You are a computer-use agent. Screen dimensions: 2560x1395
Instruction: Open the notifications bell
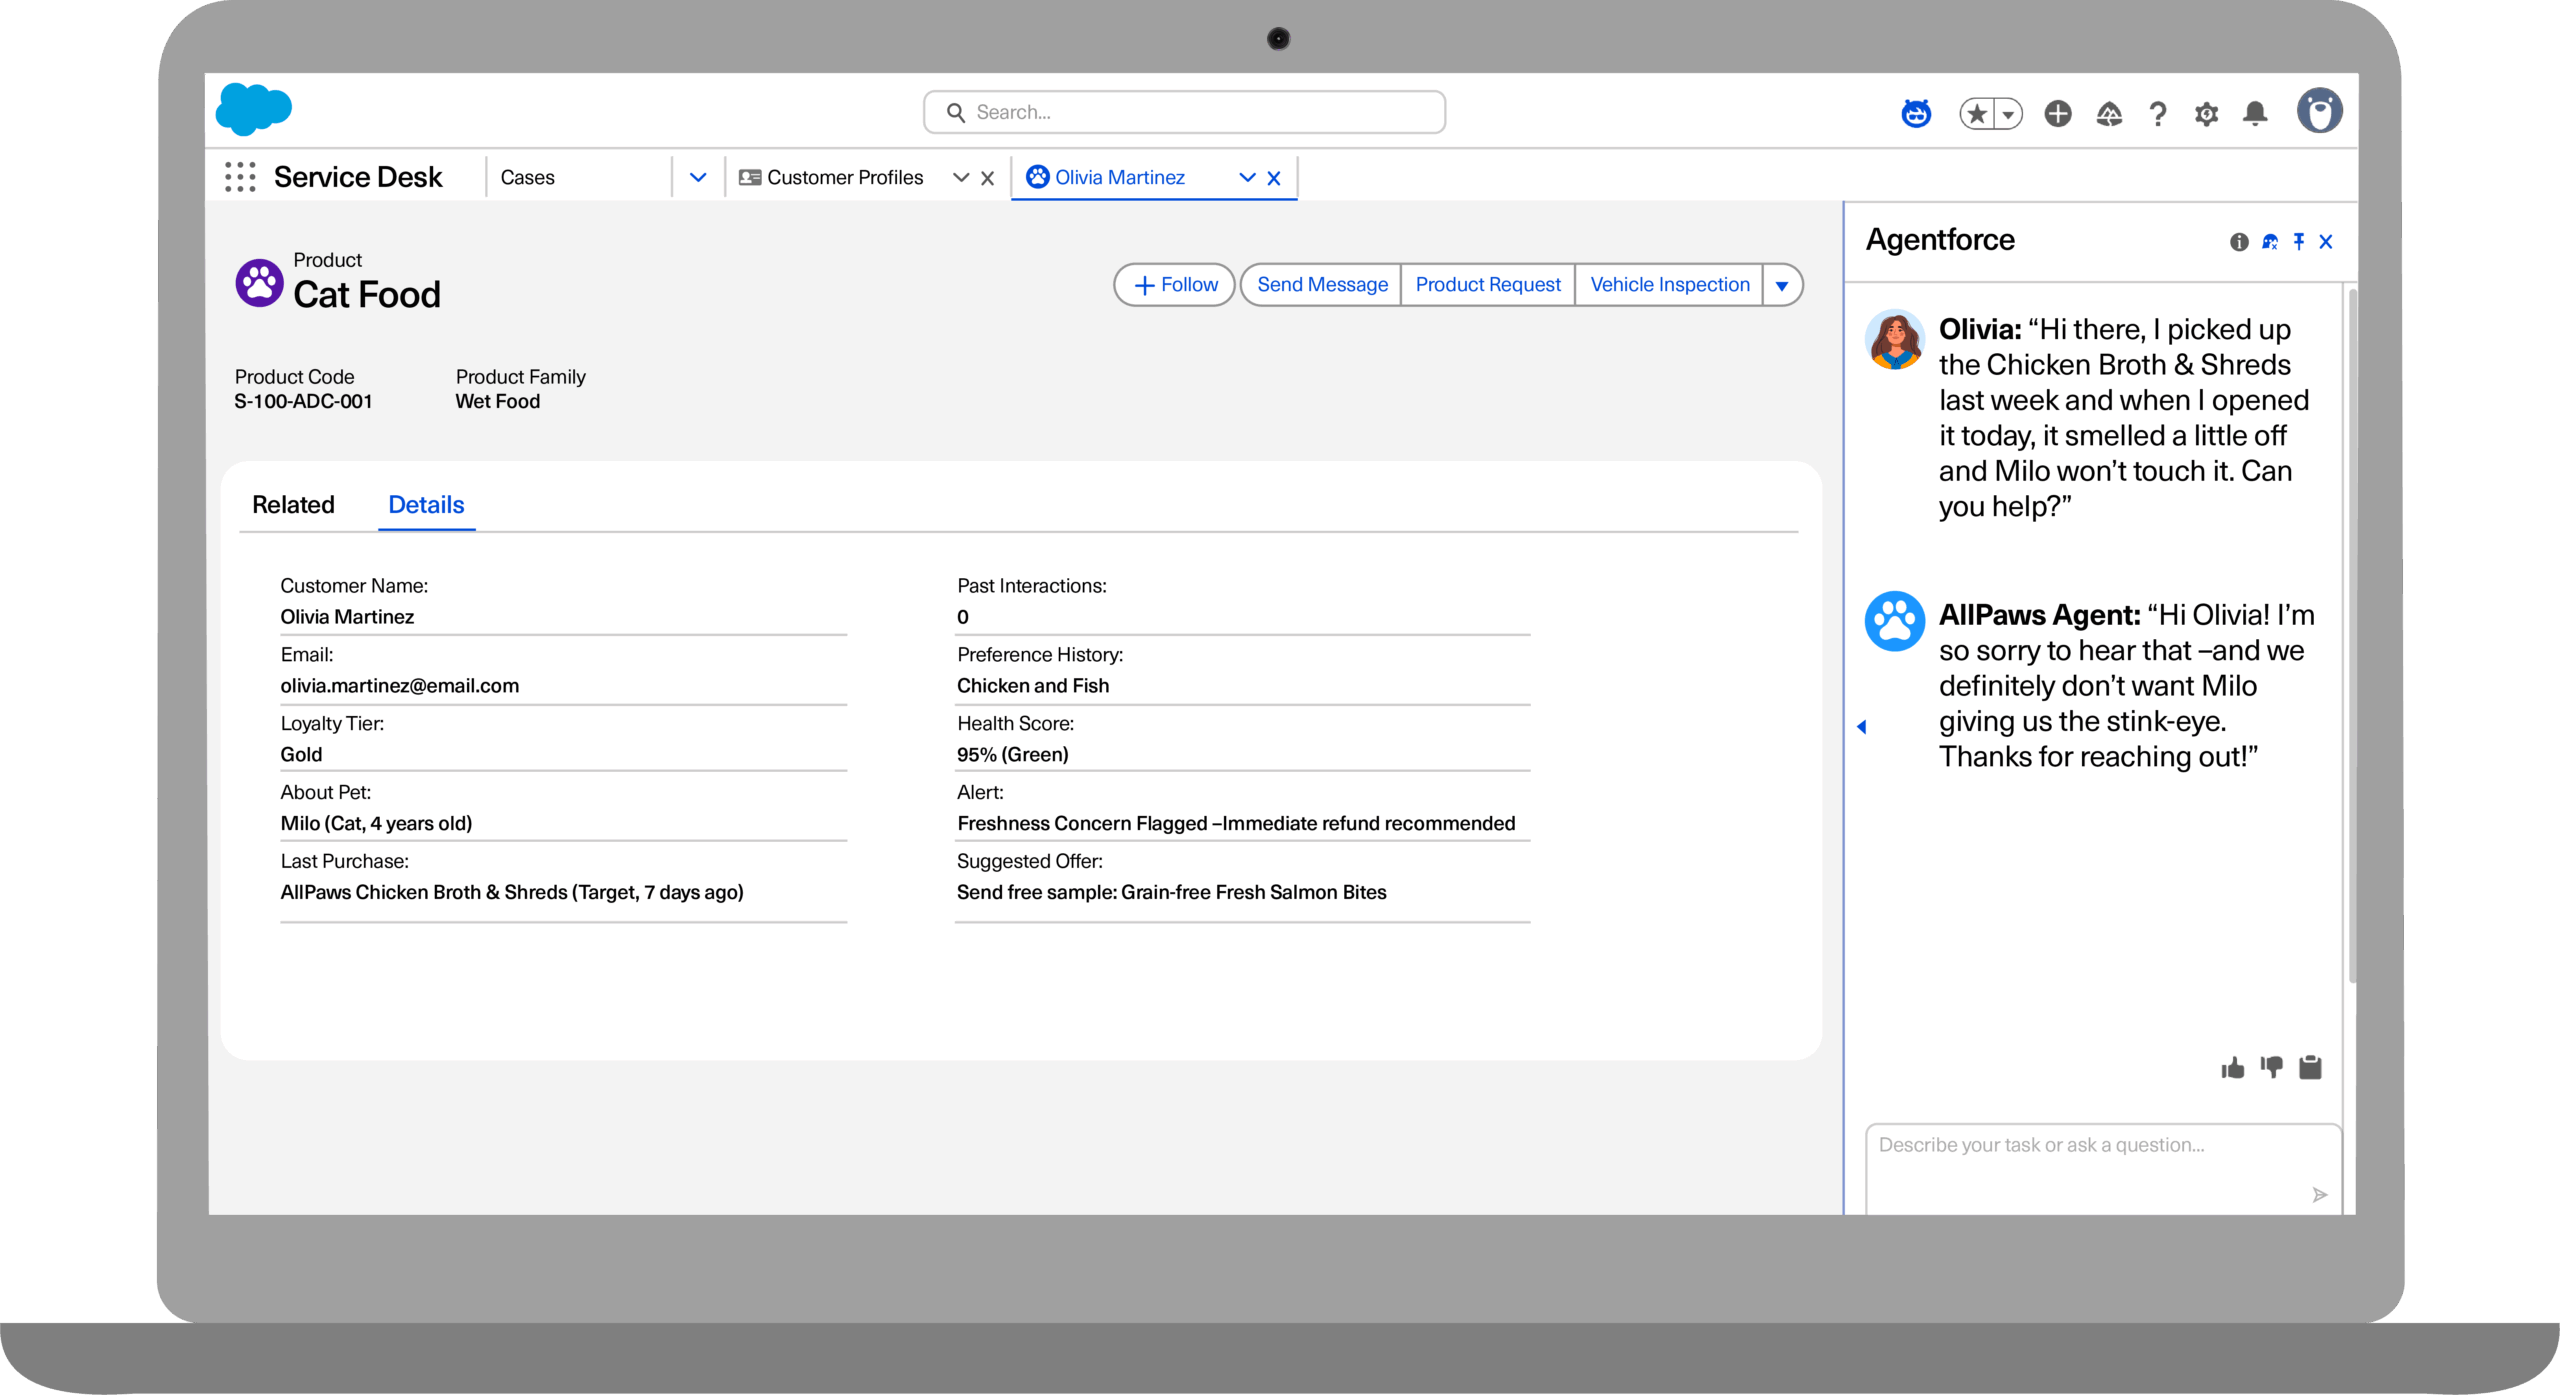2255,114
